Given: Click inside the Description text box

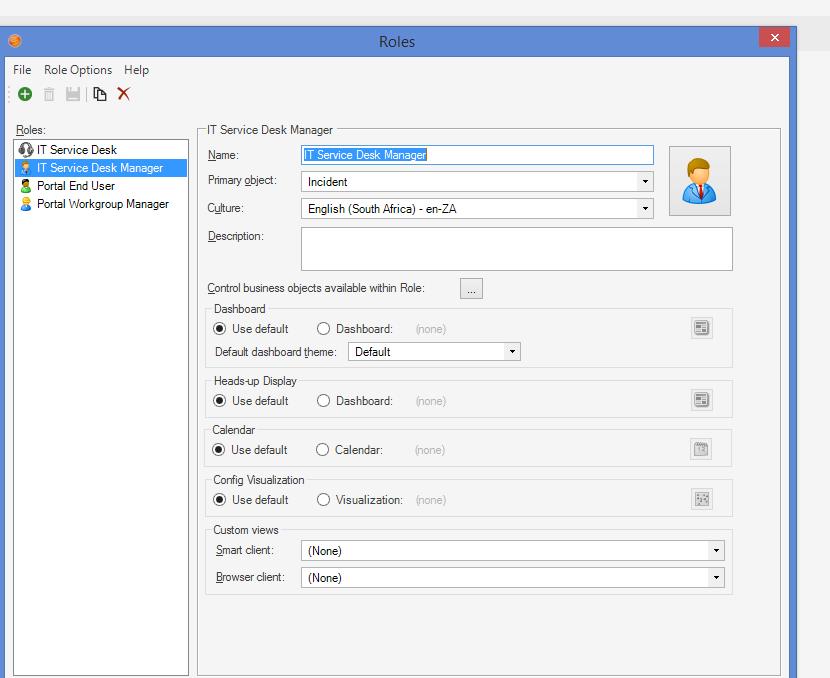Looking at the screenshot, I should click(x=516, y=249).
